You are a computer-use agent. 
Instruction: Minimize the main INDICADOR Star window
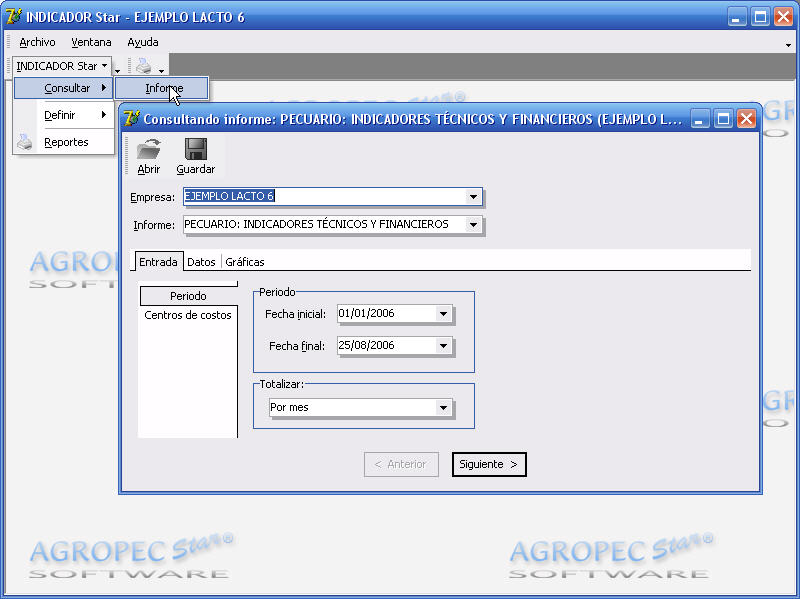(x=737, y=17)
